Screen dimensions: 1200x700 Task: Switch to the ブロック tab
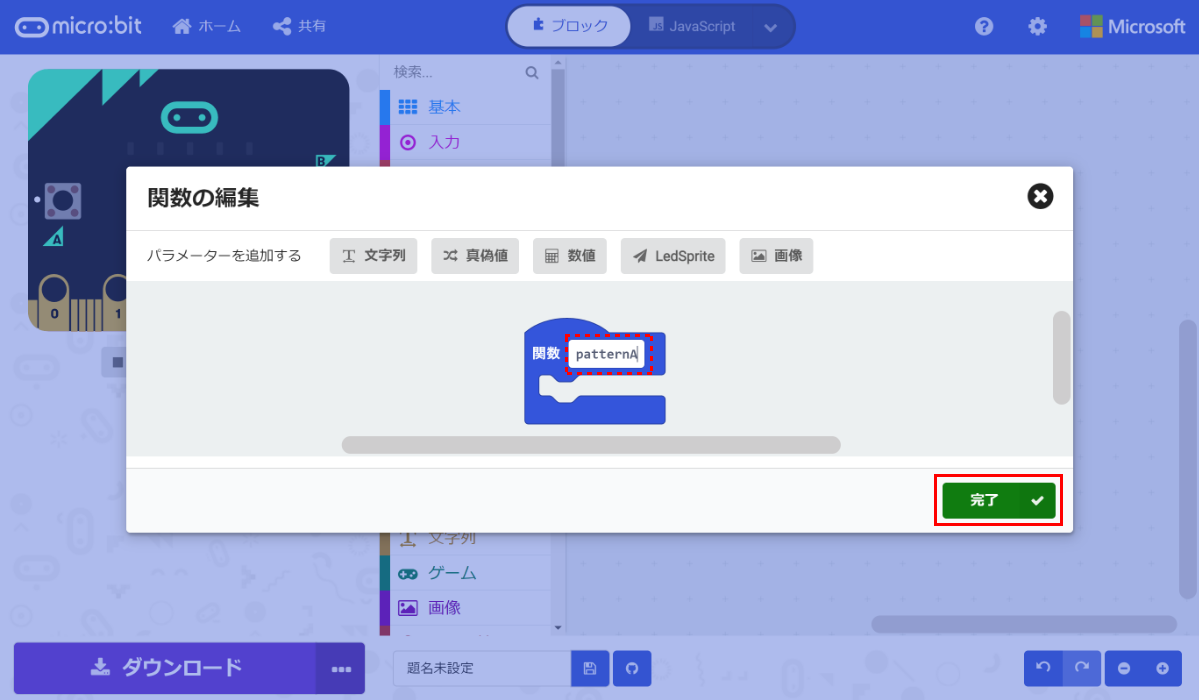click(x=568, y=26)
